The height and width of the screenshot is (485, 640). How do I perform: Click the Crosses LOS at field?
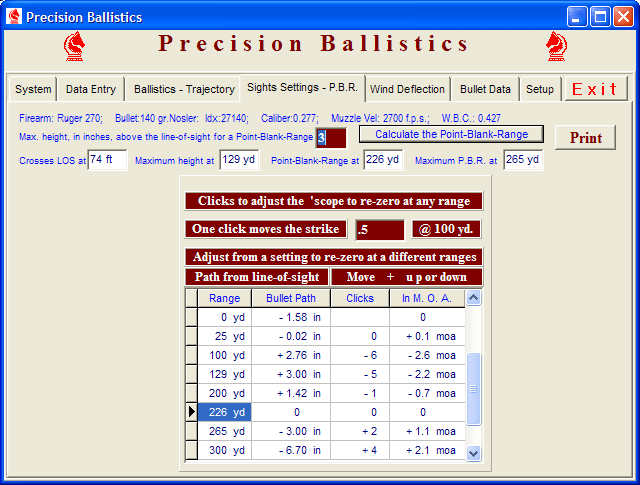(106, 160)
